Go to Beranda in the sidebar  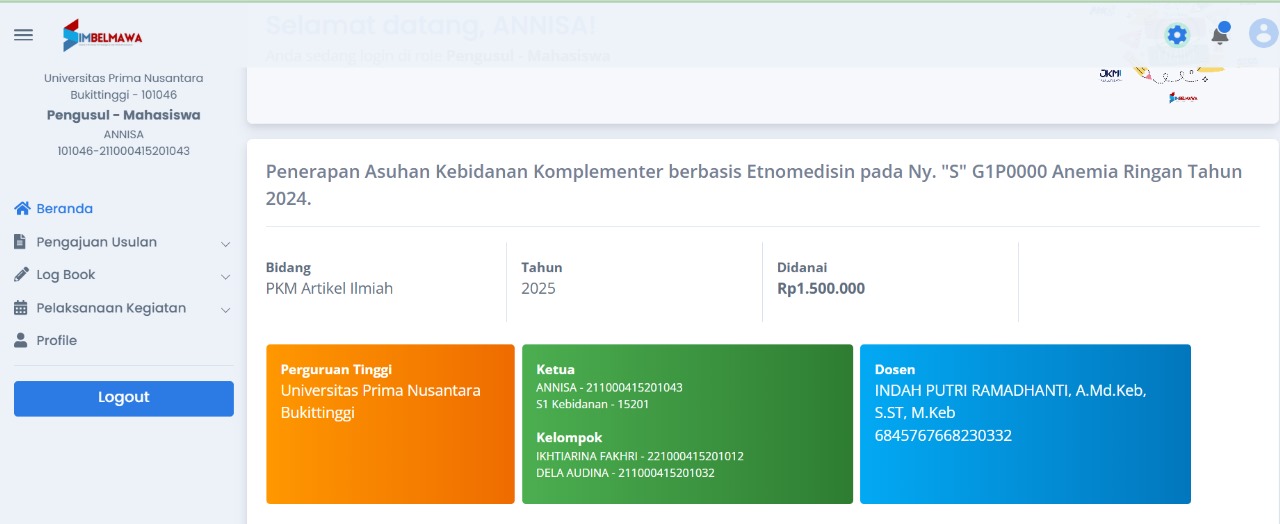[x=65, y=209]
